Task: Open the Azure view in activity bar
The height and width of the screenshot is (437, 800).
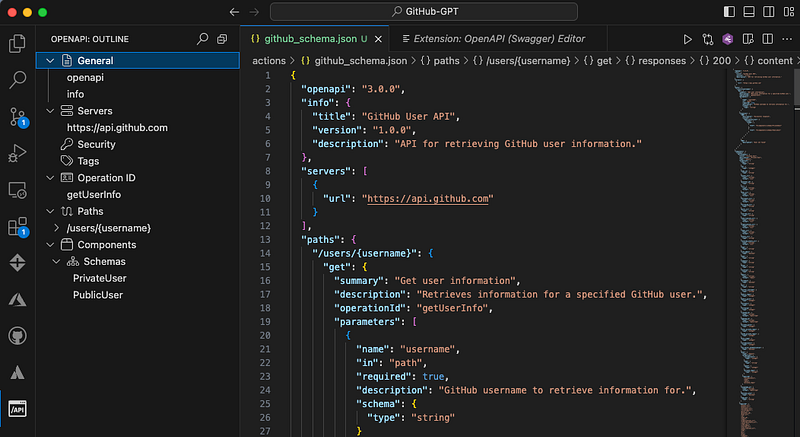Action: point(17,299)
